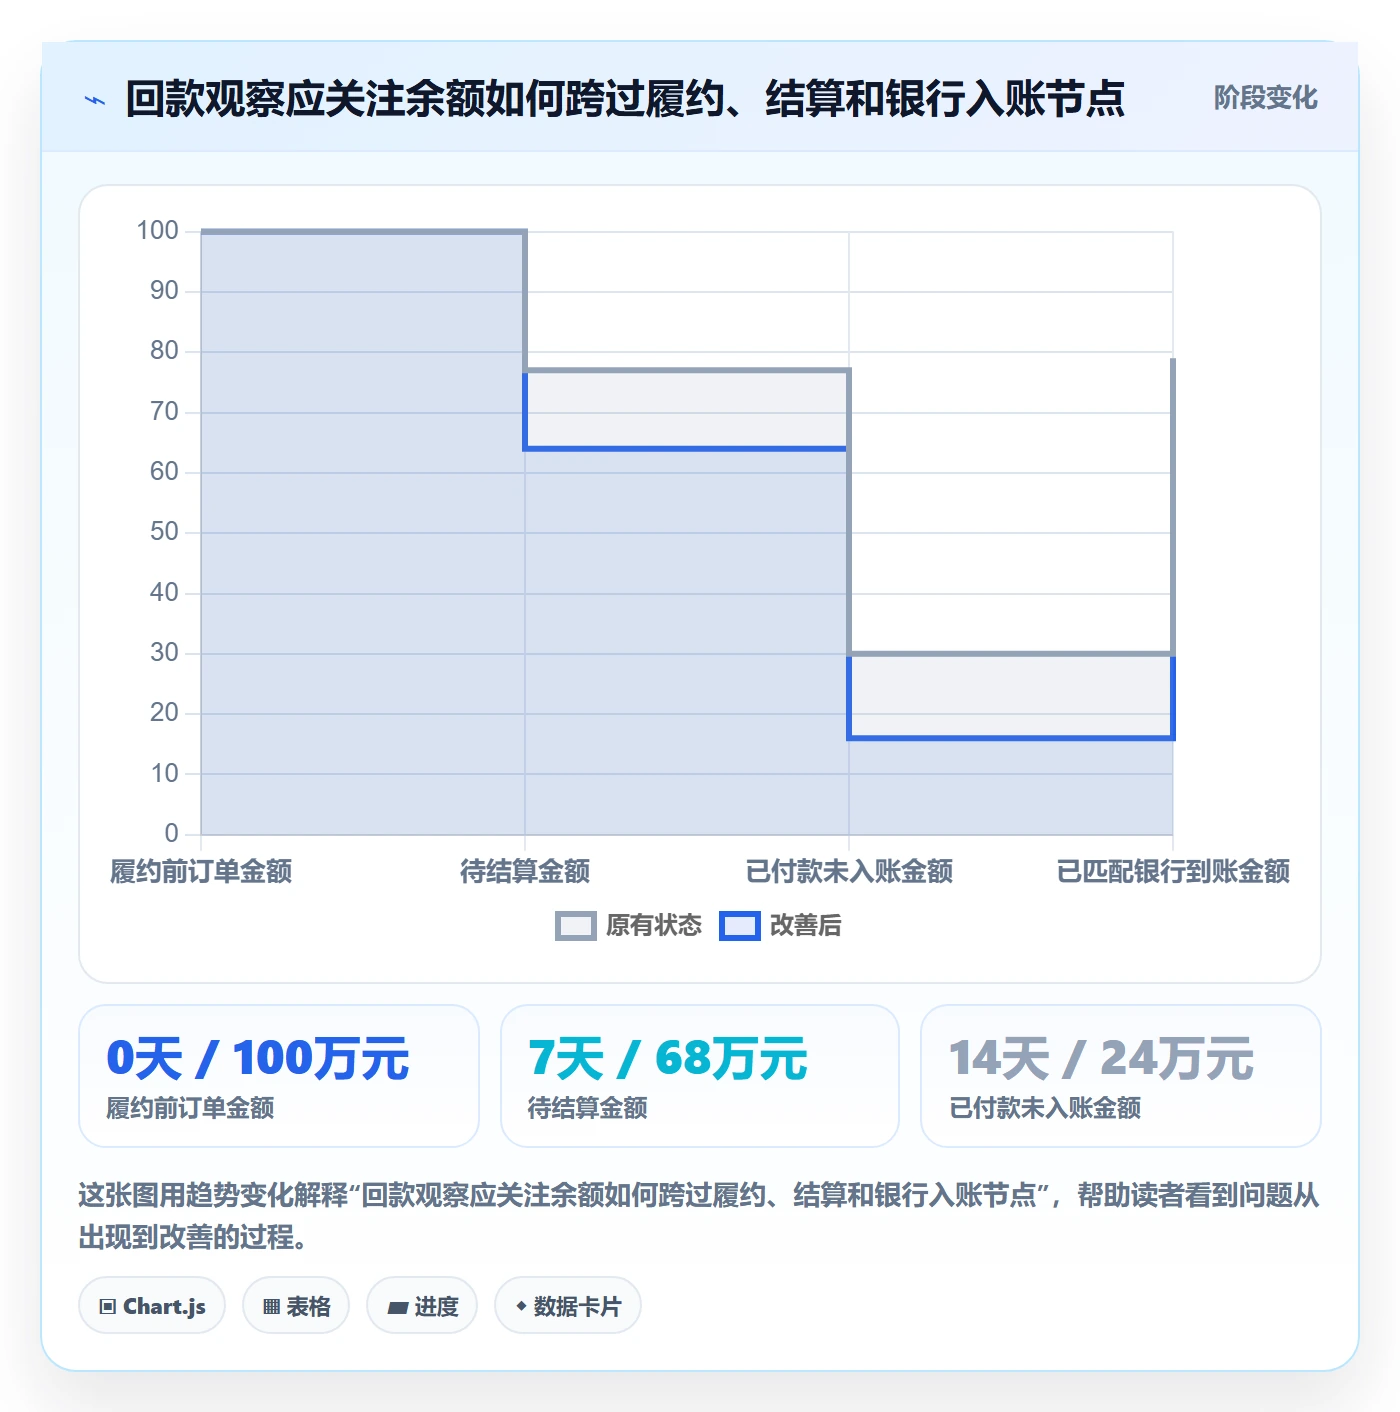The width and height of the screenshot is (1400, 1412).
Task: Click the 已匹配银行到账金额 axis label
Action: (x=1173, y=872)
